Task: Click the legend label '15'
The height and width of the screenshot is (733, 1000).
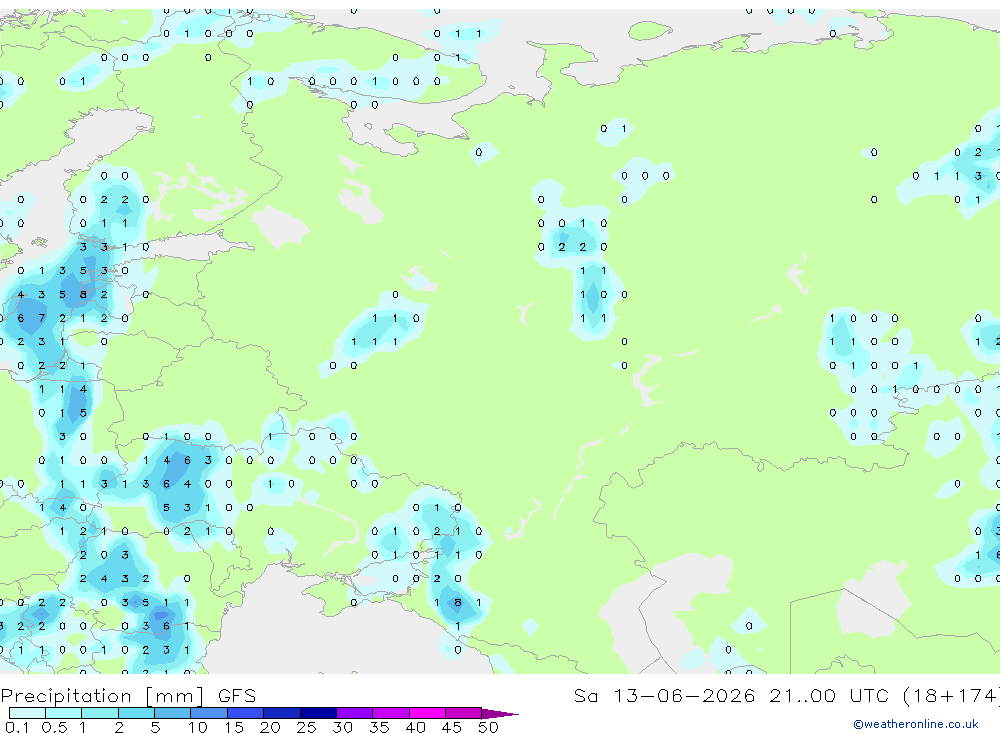Action: (233, 727)
